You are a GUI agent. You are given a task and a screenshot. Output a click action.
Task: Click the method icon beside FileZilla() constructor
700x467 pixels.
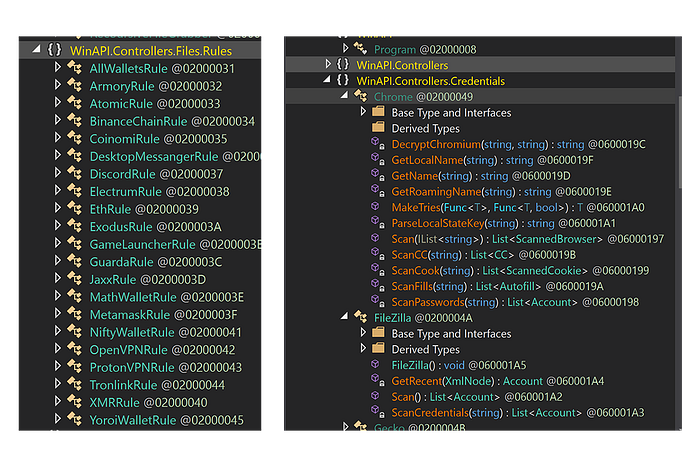[x=375, y=364]
